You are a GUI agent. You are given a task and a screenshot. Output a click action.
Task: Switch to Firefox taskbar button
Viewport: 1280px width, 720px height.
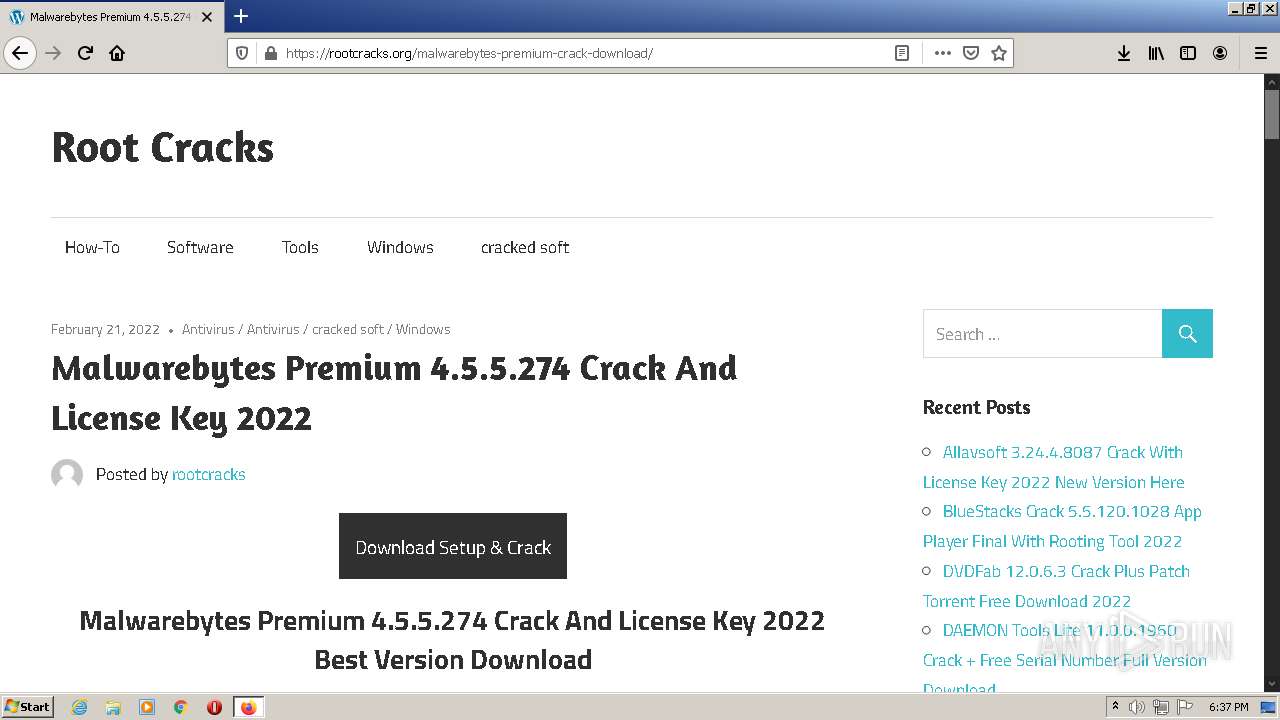click(x=248, y=707)
